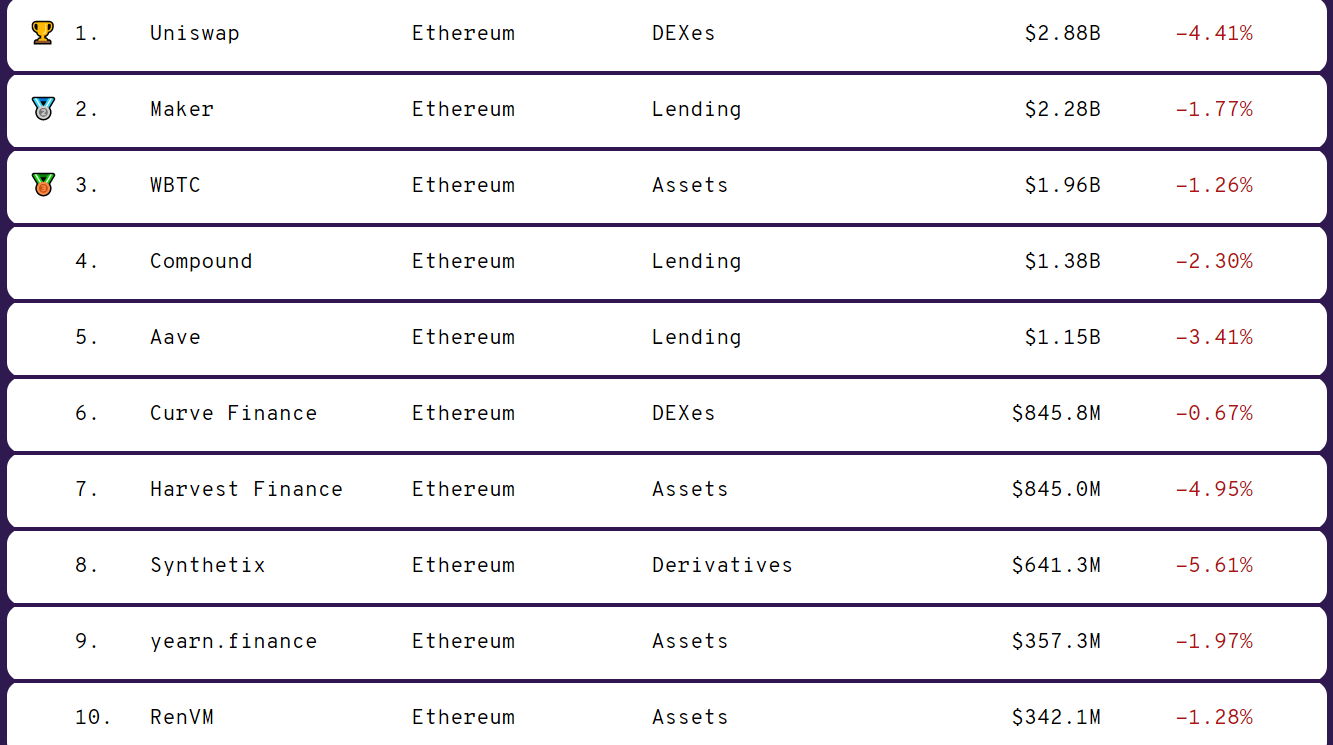Click the -5.61% change for Synthetix

1213,565
